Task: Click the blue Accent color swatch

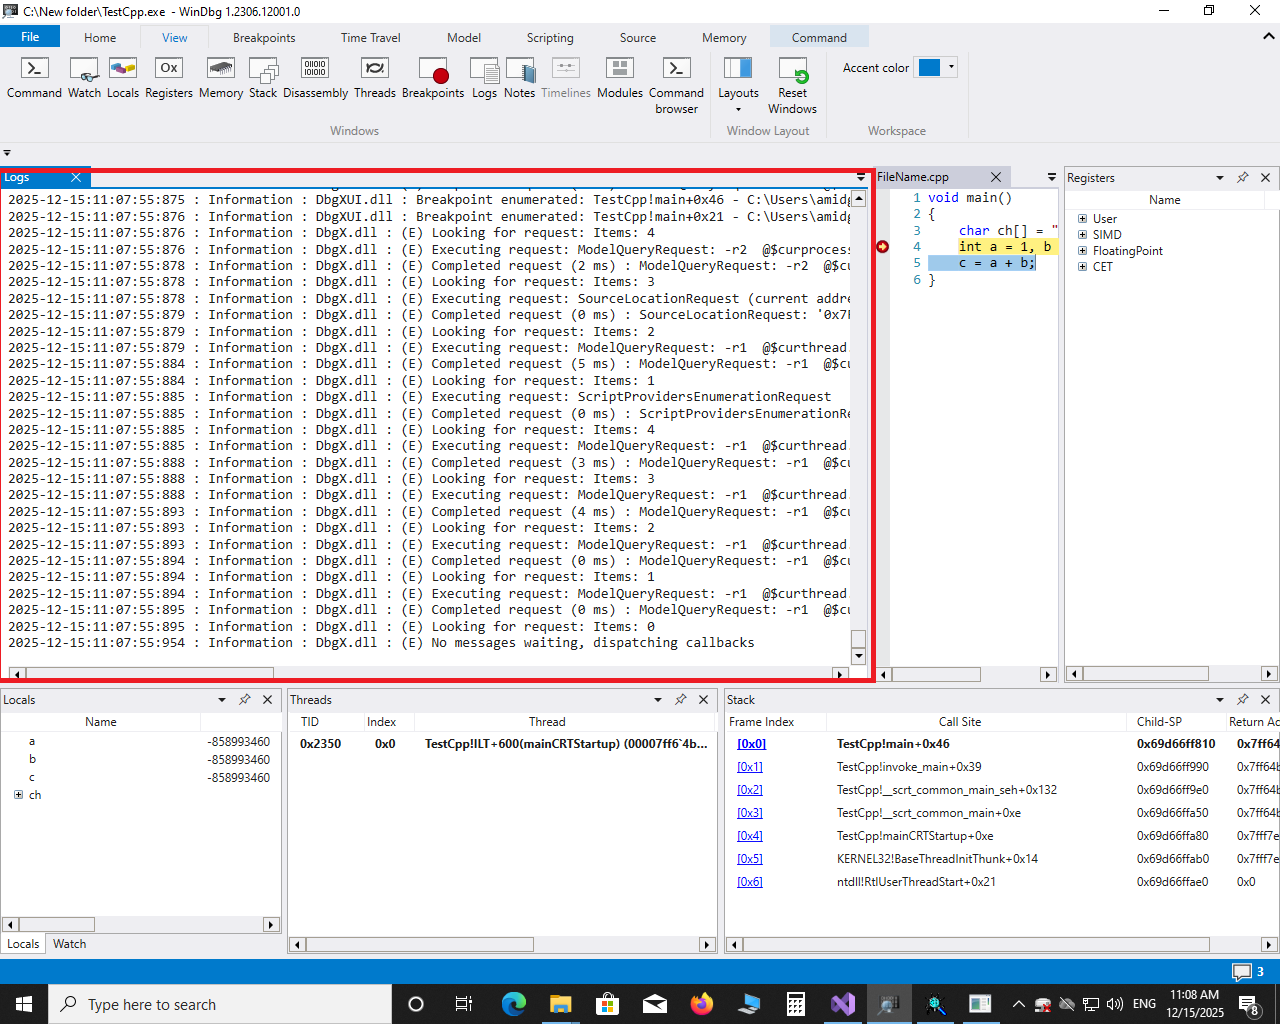Action: pos(929,67)
